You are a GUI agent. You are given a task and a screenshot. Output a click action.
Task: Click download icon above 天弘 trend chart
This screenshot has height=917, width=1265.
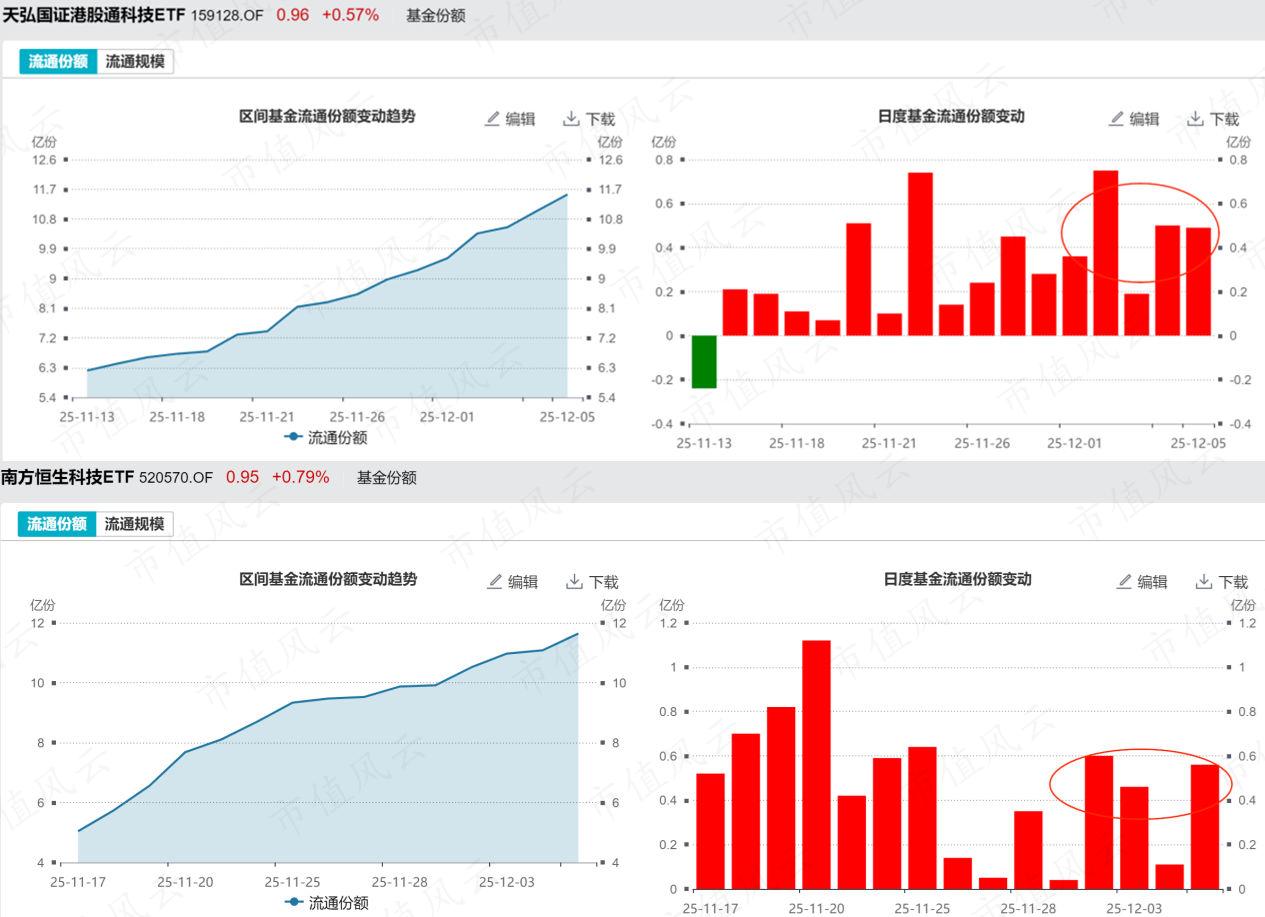571,119
